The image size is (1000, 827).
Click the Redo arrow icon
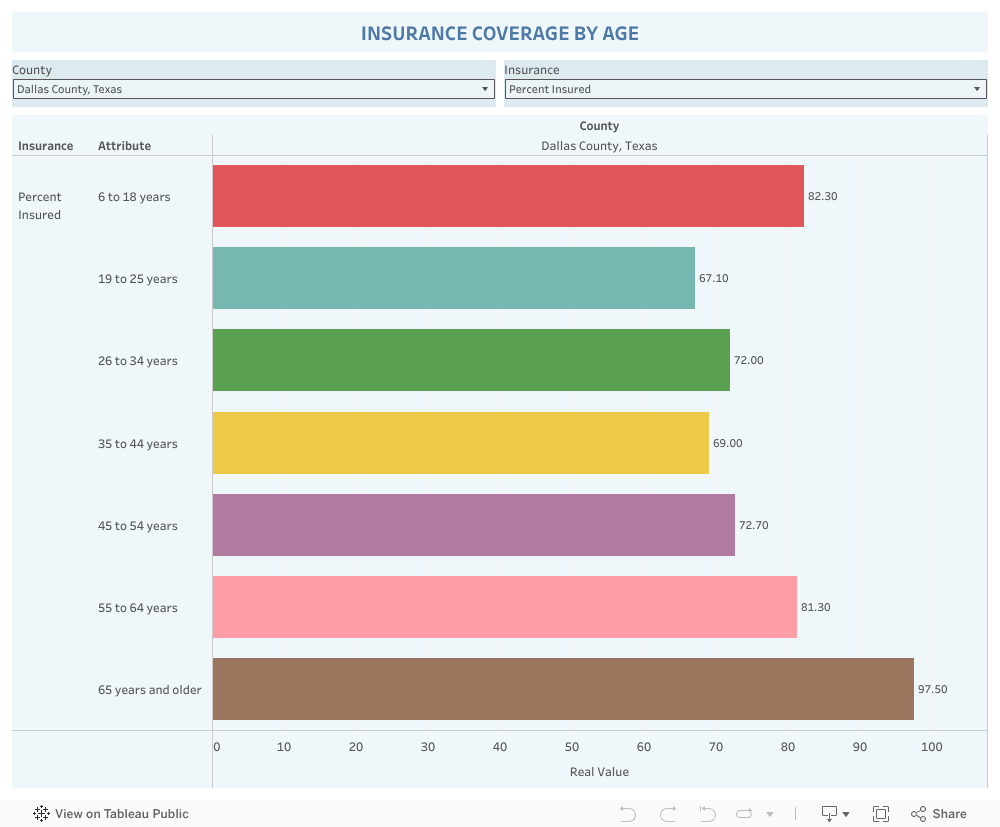click(668, 814)
